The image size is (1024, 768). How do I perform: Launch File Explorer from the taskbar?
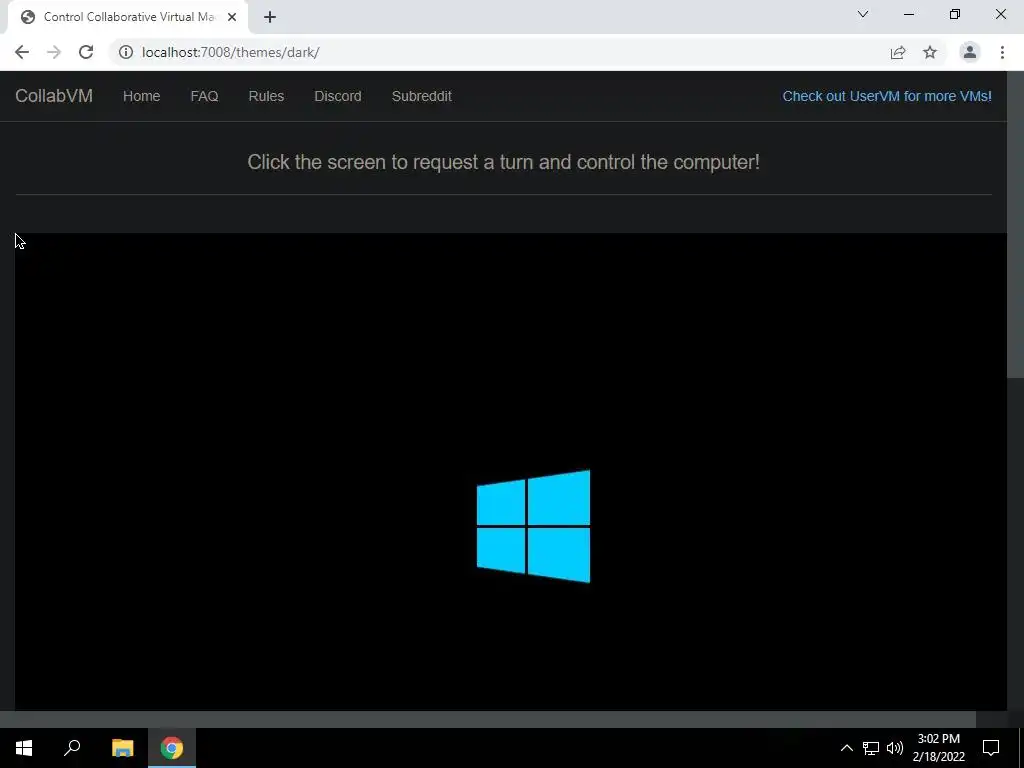[x=122, y=748]
